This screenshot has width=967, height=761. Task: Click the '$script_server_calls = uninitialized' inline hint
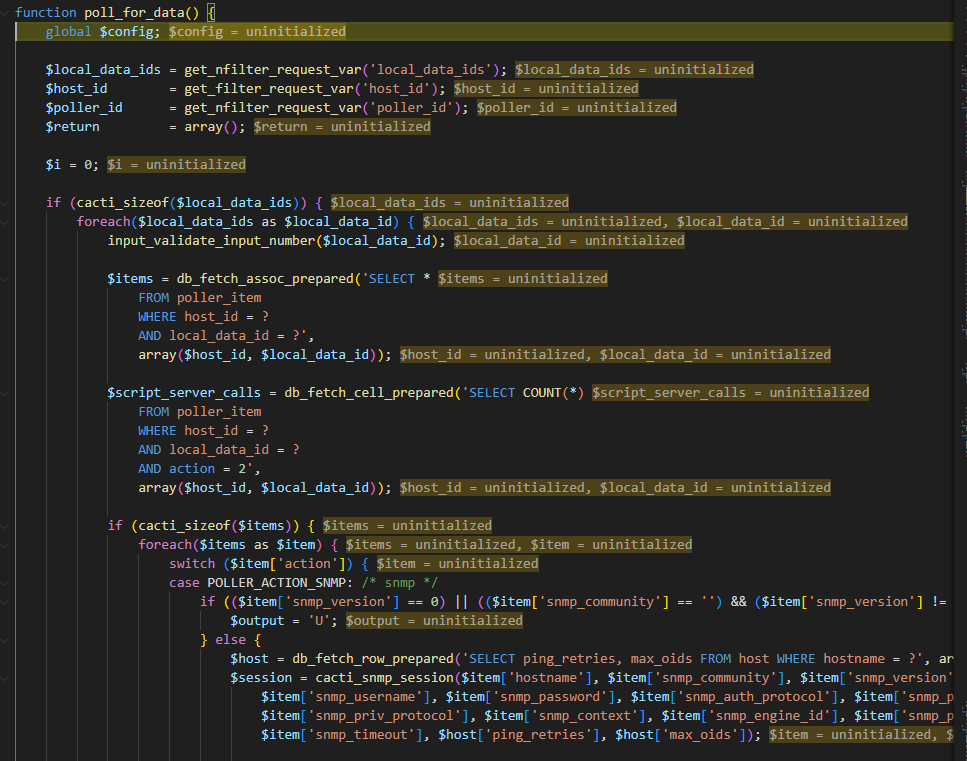tap(731, 393)
